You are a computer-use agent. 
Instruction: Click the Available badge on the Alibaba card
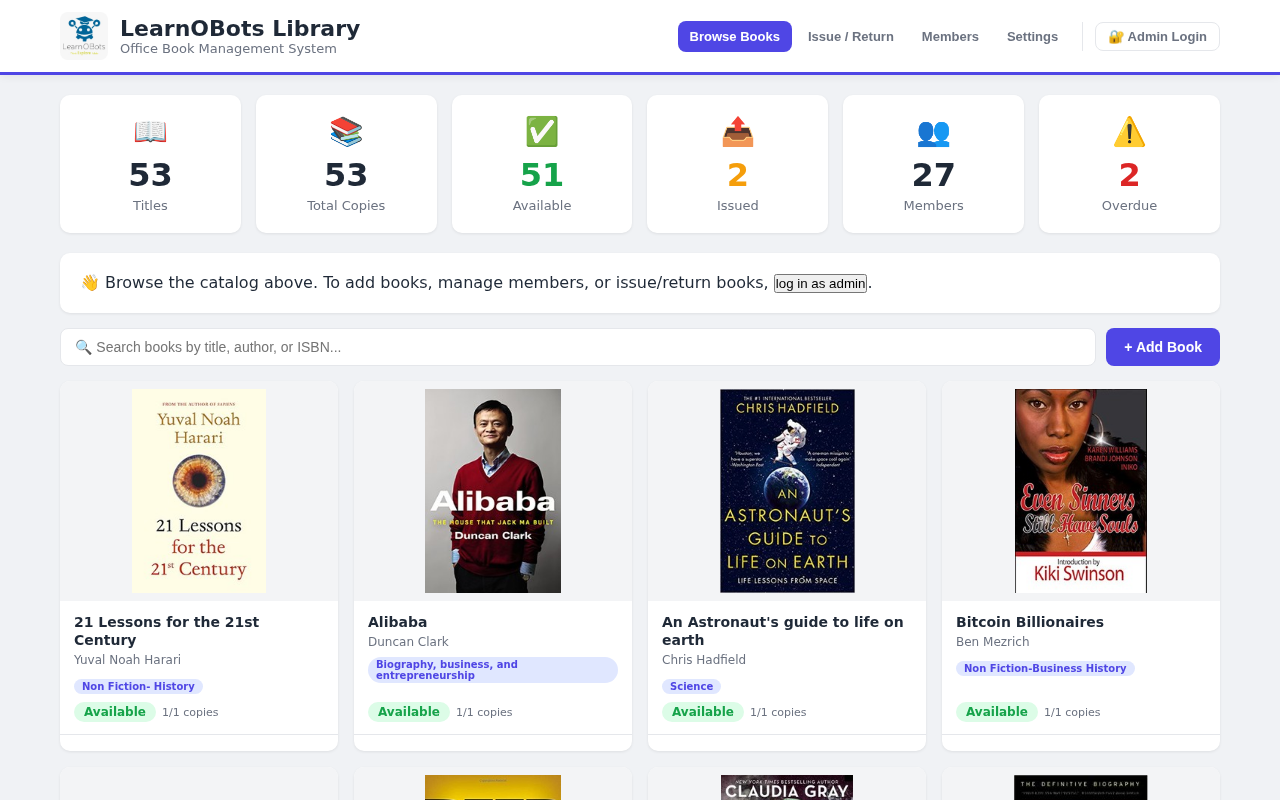click(409, 712)
